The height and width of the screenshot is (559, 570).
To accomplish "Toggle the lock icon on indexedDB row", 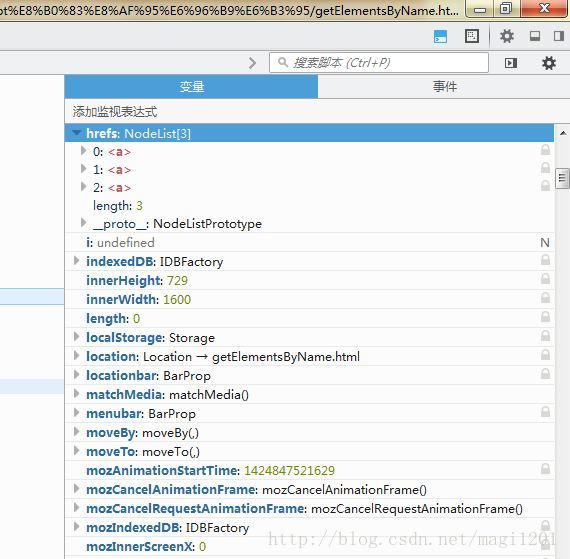I will click(x=545, y=260).
